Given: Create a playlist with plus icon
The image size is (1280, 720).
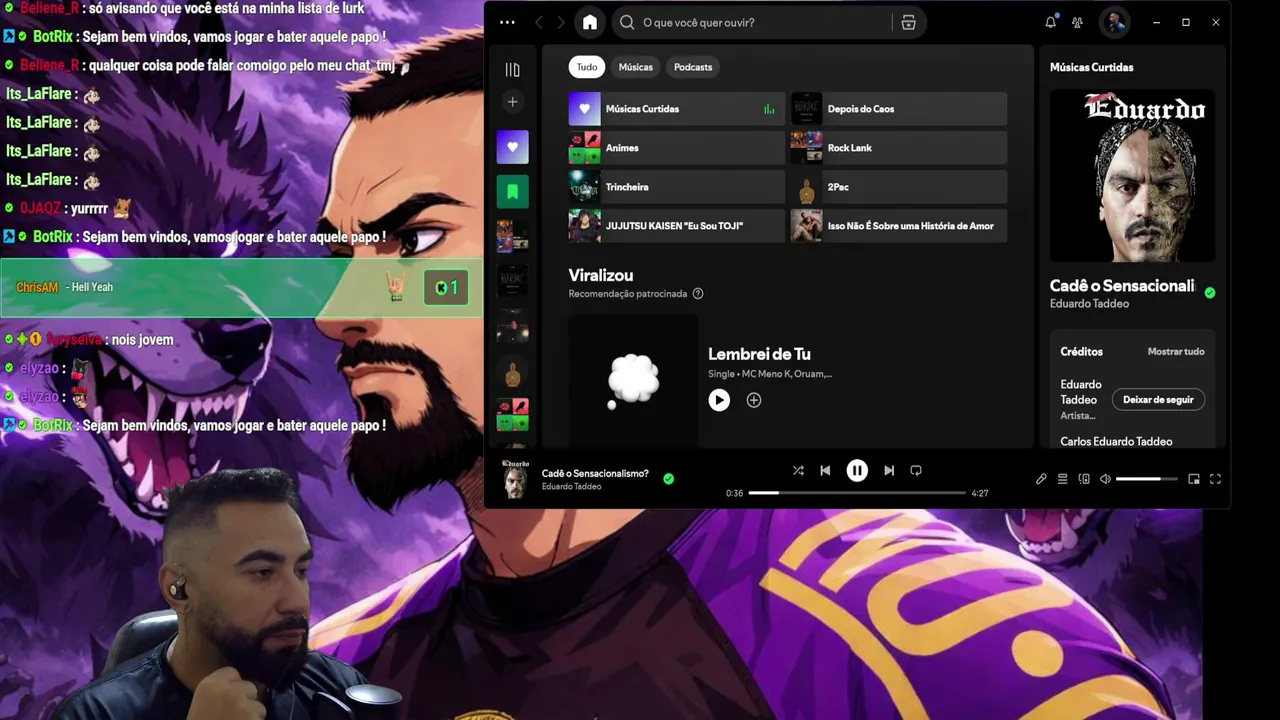Looking at the screenshot, I should click(x=512, y=101).
